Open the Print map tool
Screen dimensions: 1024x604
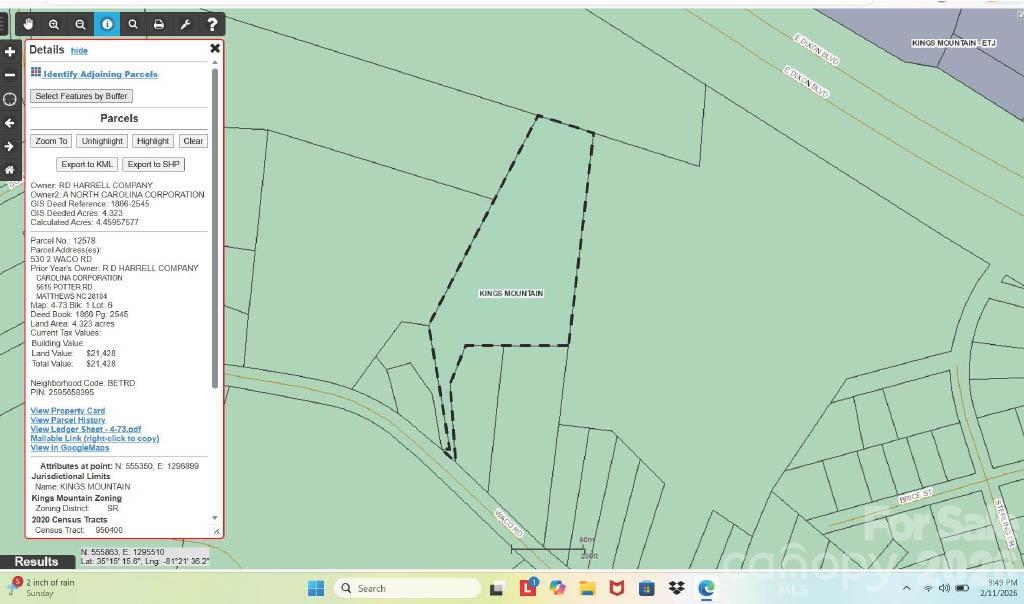coord(158,24)
